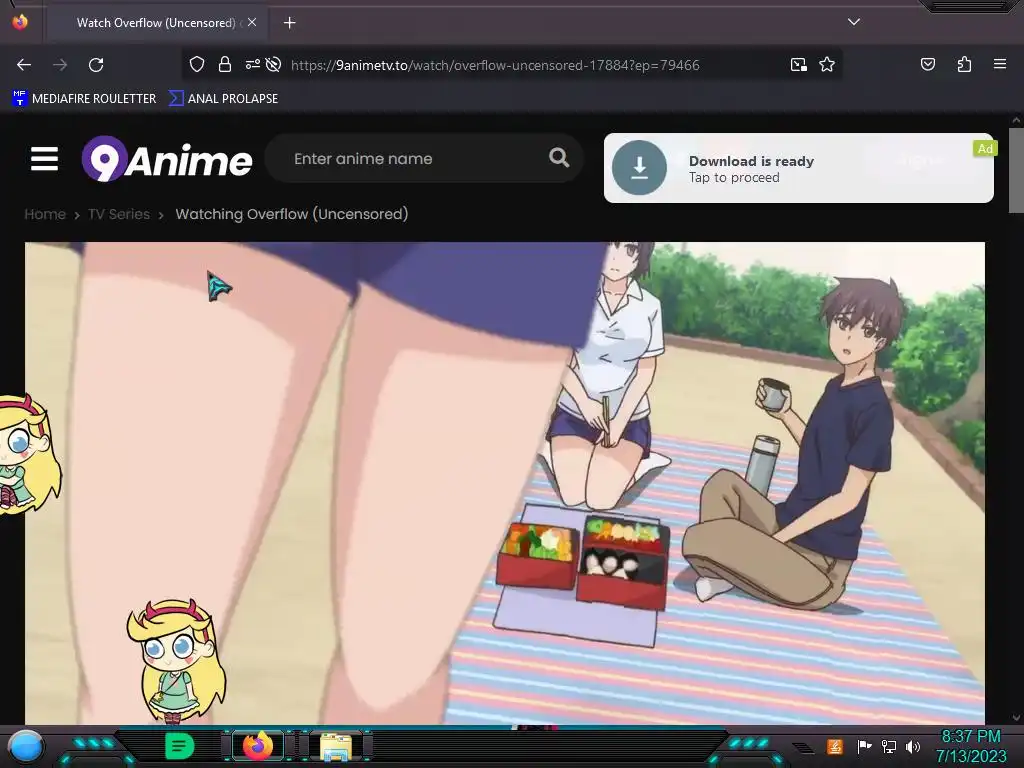This screenshot has height=768, width=1024.
Task: Open the browser extensions puzzle icon
Action: pos(964,64)
